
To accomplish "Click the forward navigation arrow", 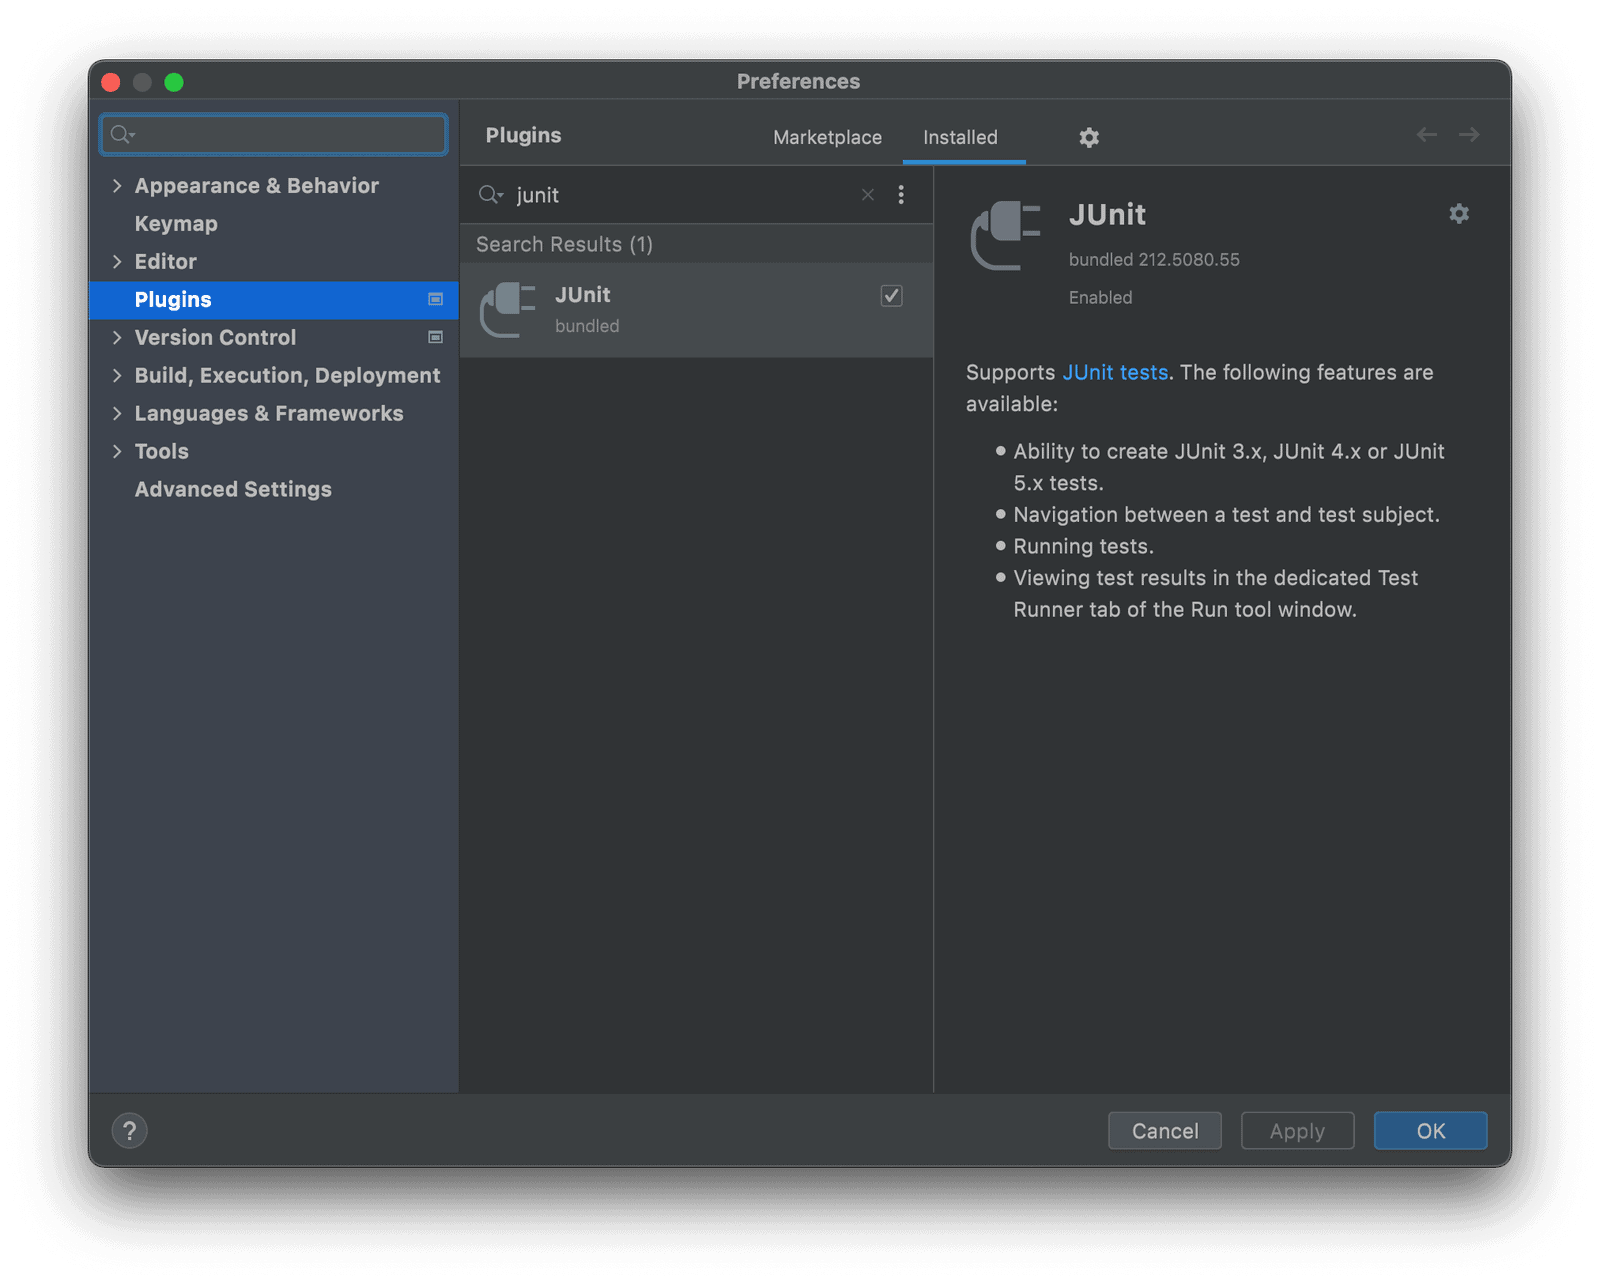I will 1469,135.
